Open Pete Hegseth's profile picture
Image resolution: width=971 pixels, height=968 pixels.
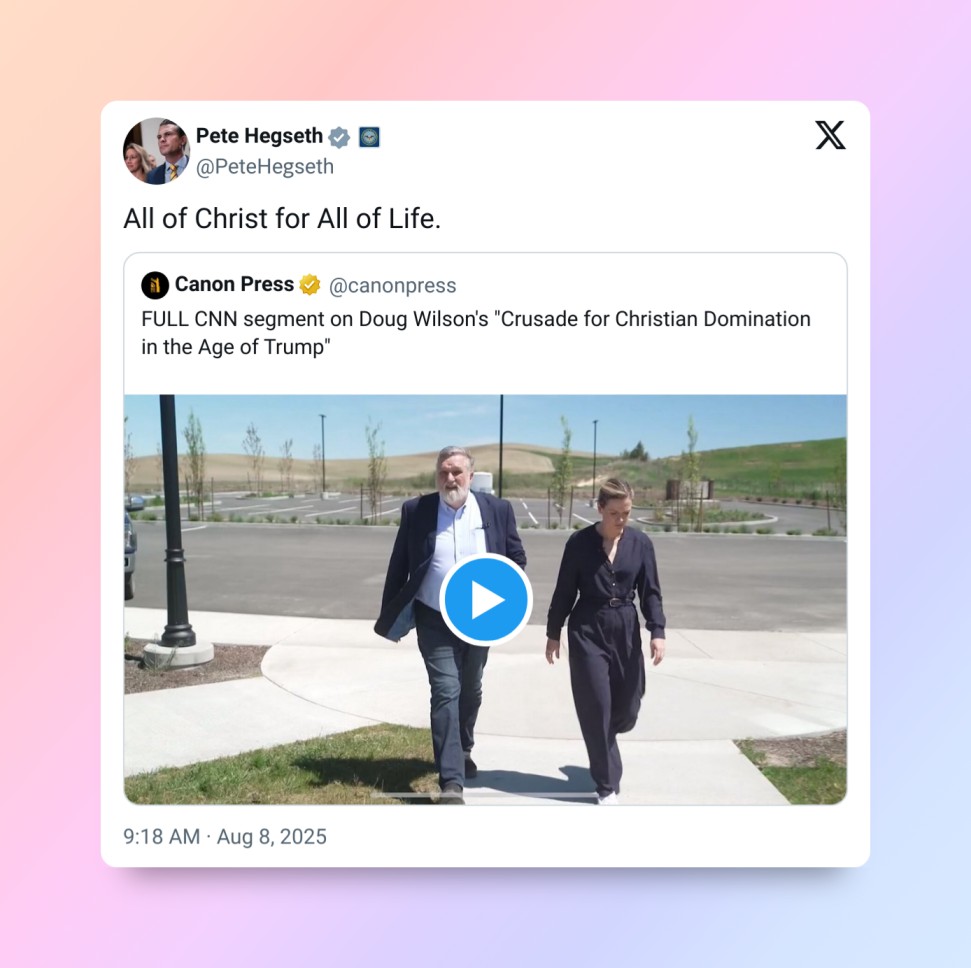157,150
